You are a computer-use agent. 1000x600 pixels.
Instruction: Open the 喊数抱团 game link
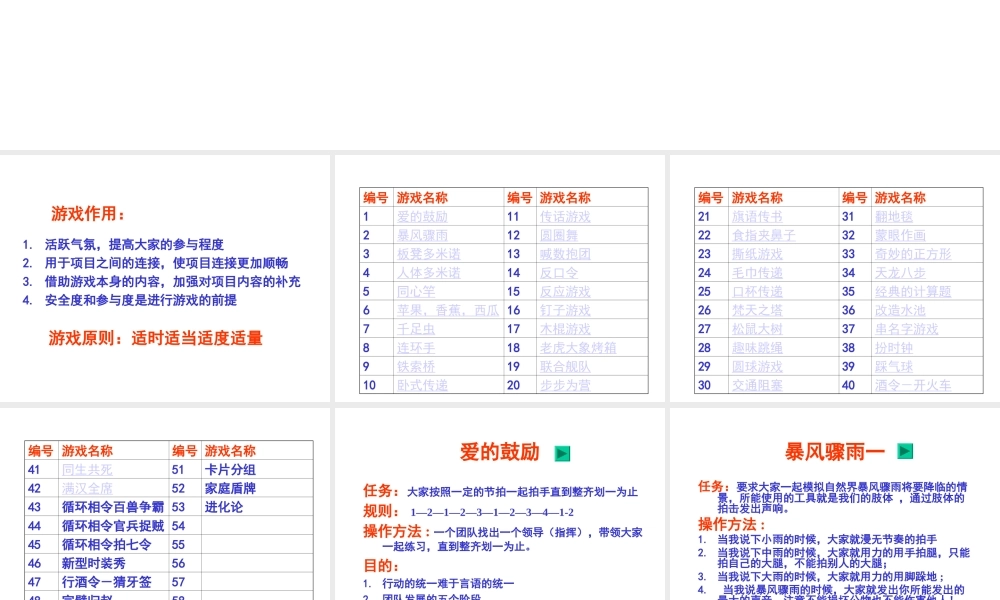(x=565, y=254)
